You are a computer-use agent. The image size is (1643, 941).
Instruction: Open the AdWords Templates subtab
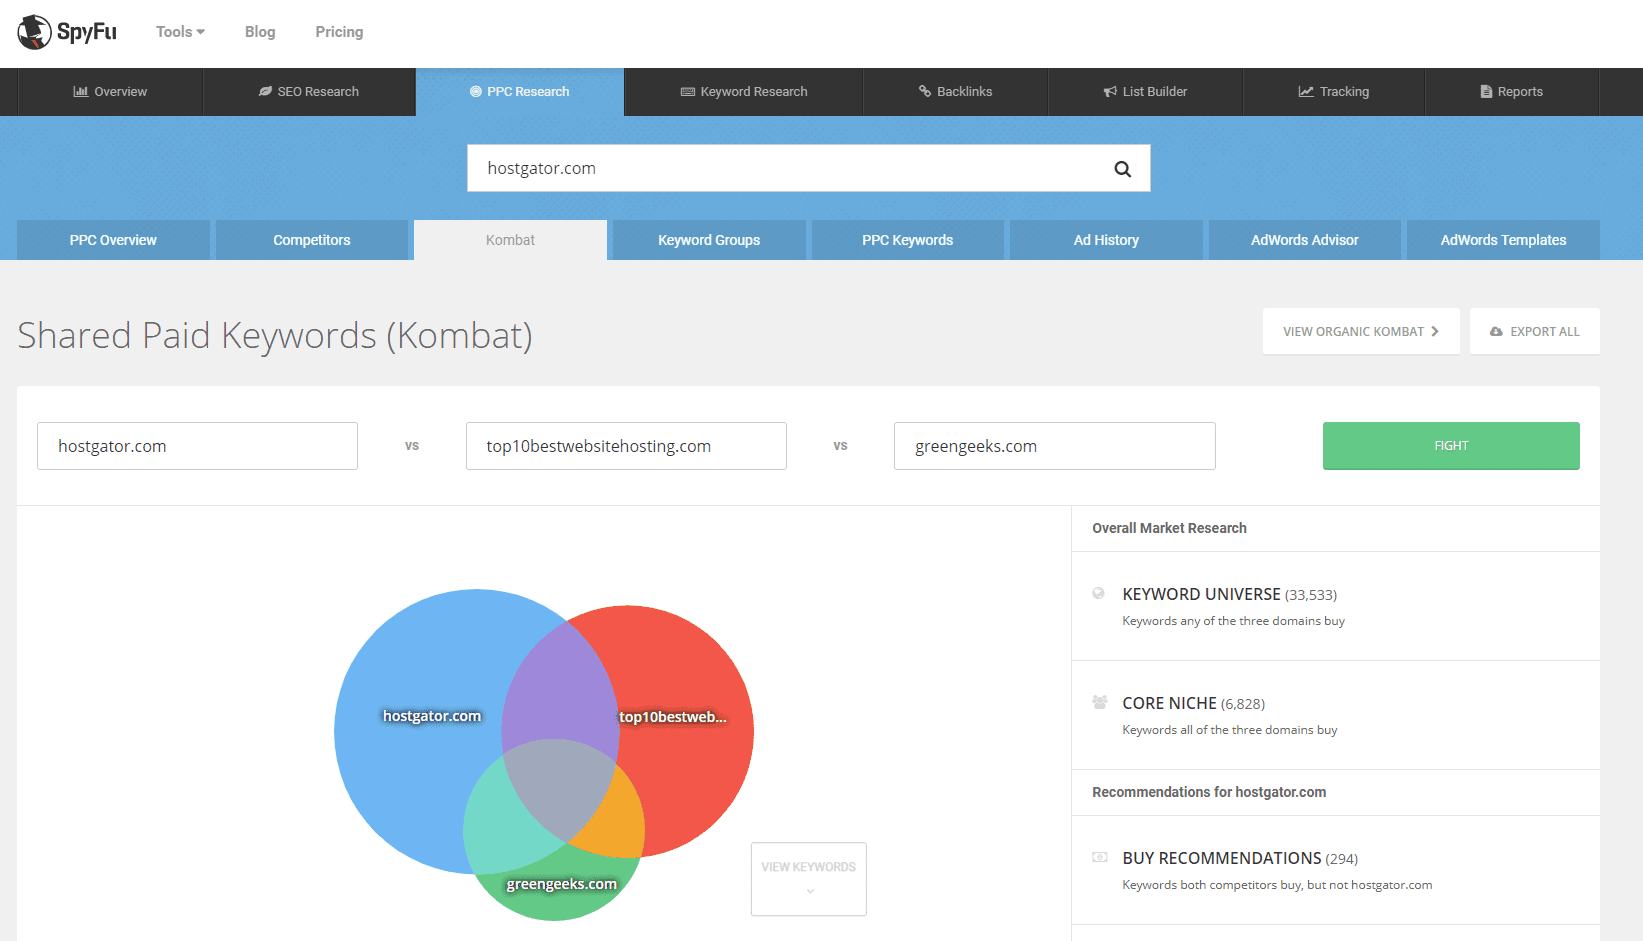[1503, 240]
